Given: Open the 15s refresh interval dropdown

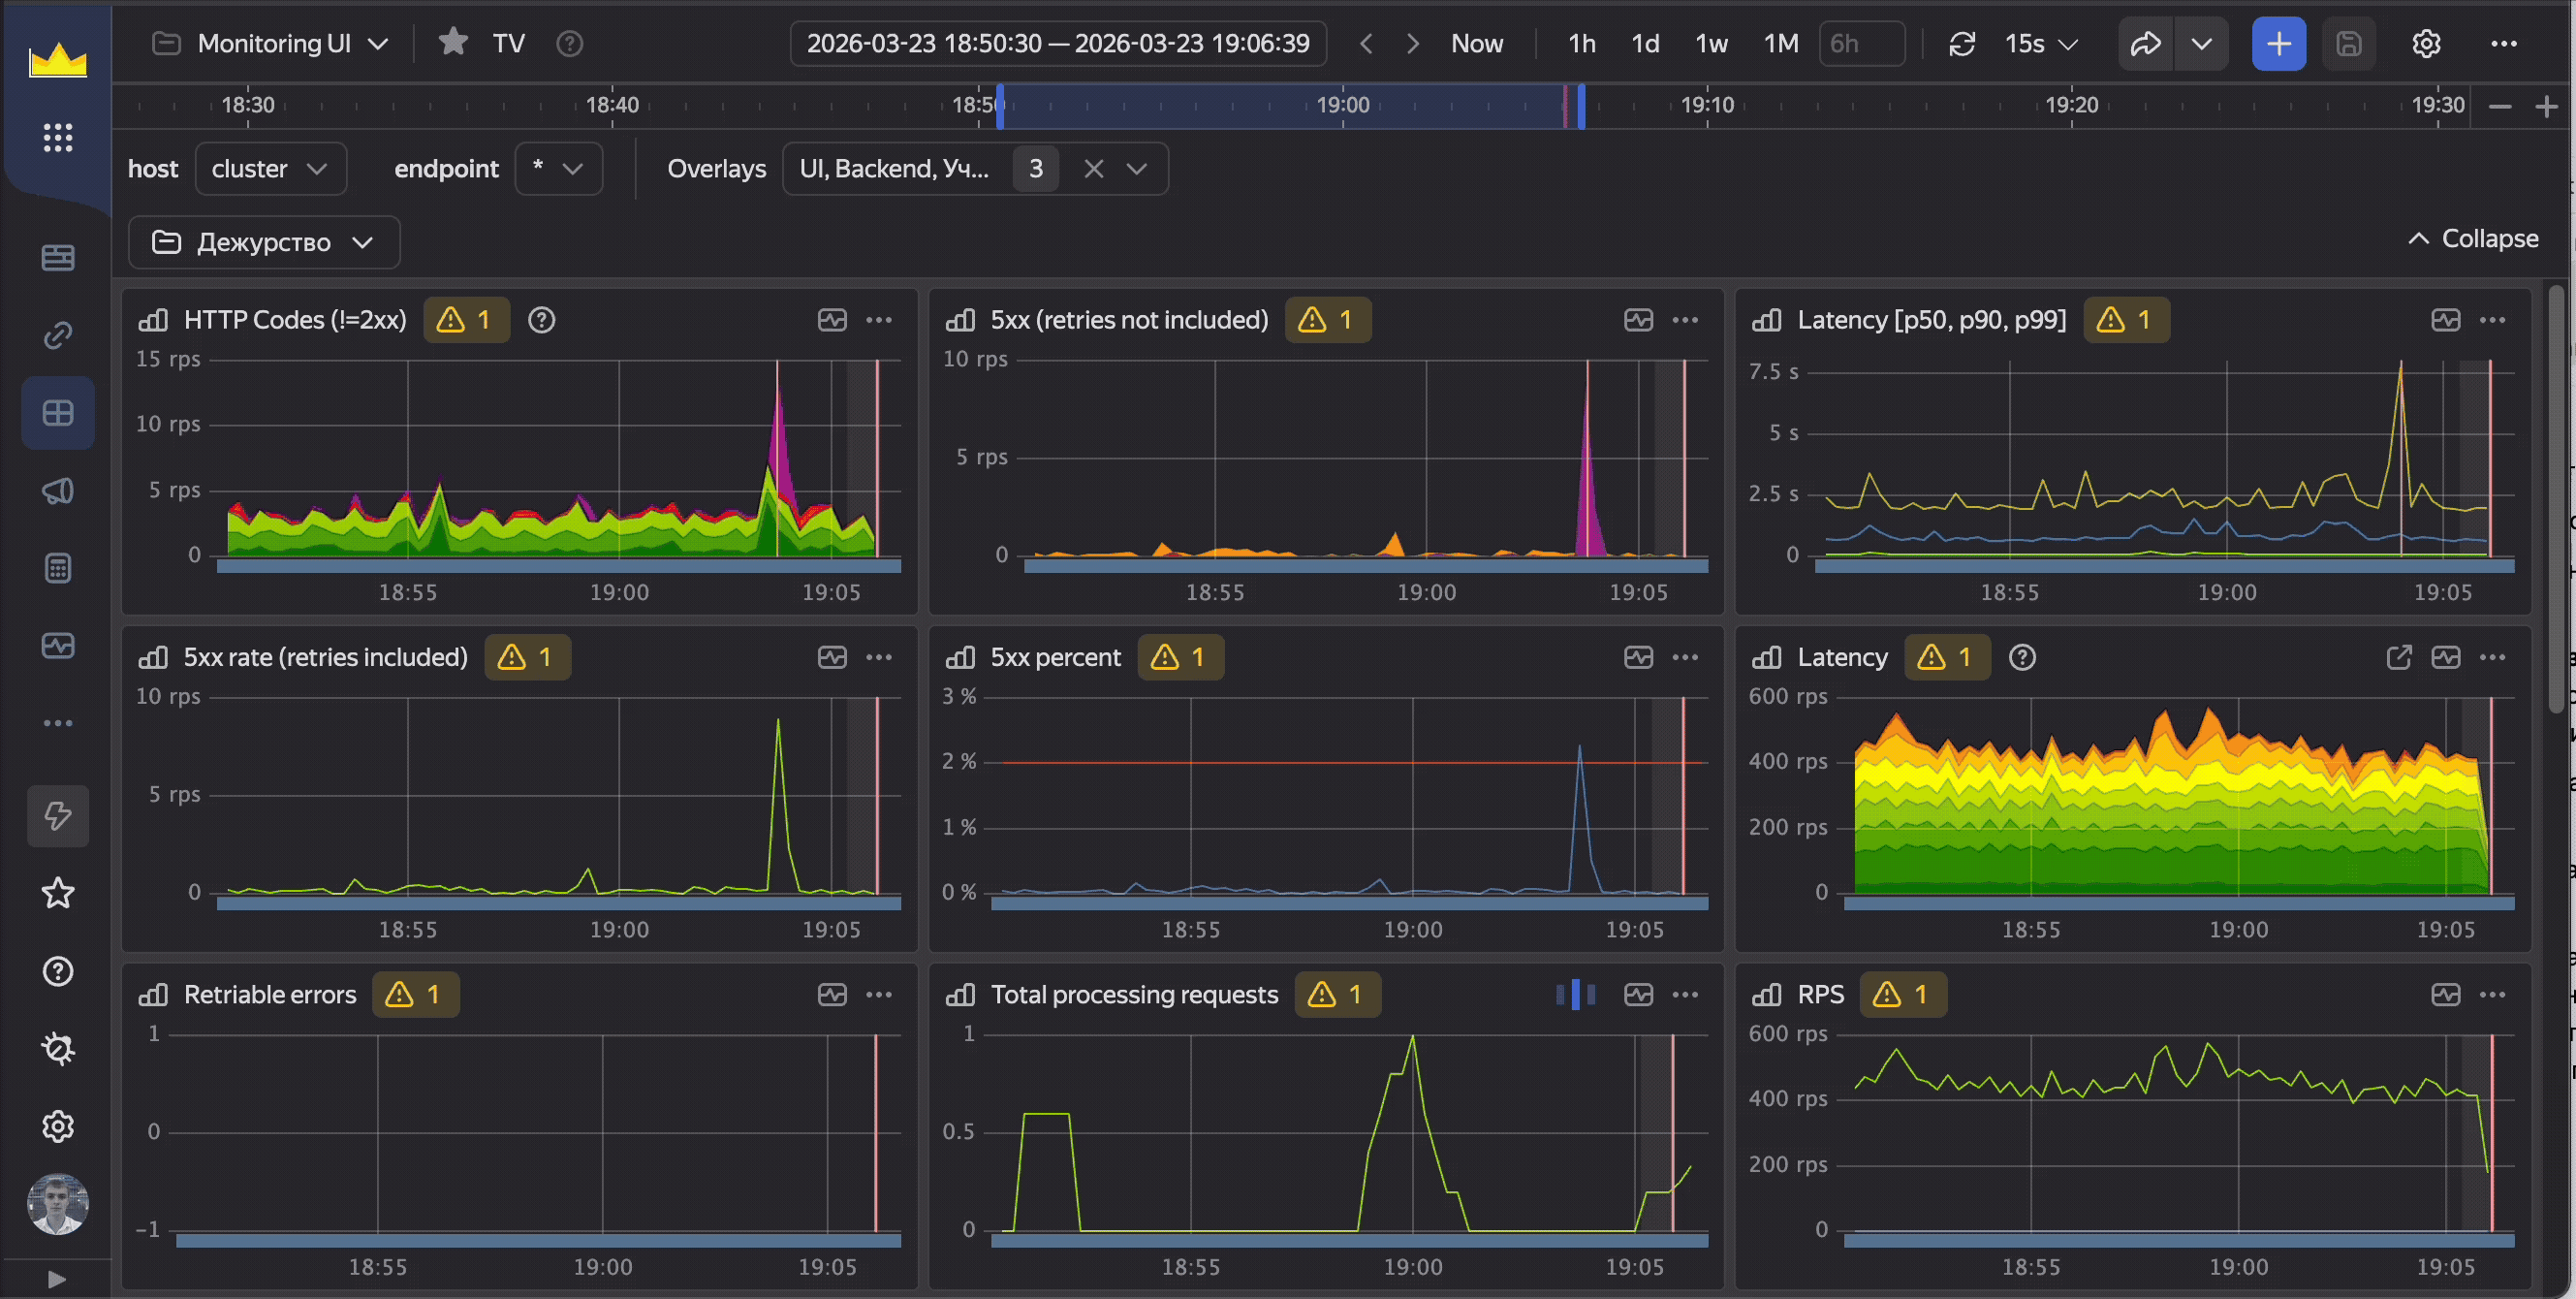Looking at the screenshot, I should tap(2041, 44).
